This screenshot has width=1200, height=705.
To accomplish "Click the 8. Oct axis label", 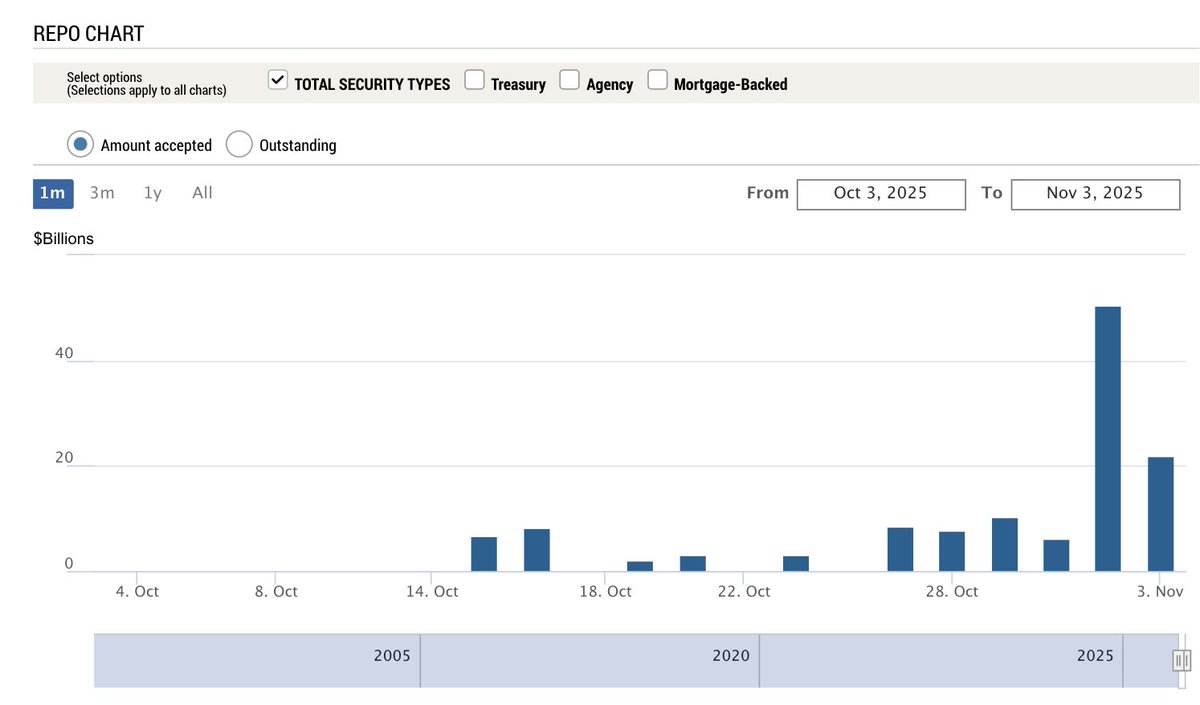I will coord(275,591).
